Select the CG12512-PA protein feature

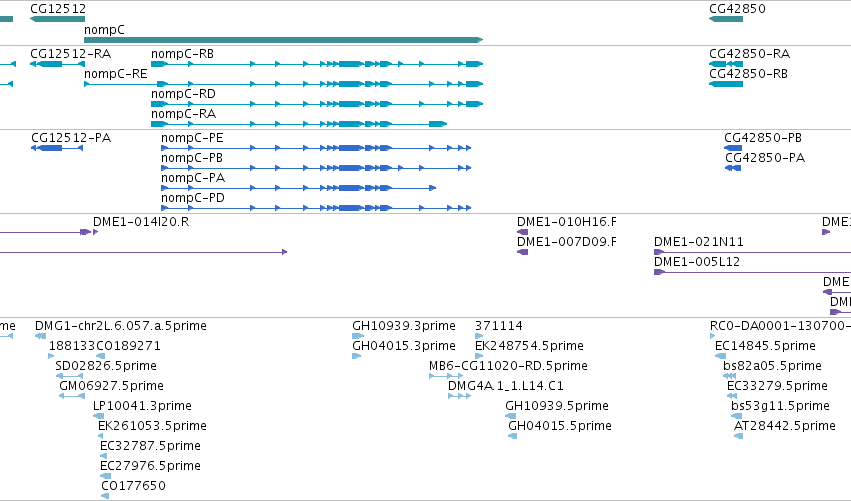57,148
